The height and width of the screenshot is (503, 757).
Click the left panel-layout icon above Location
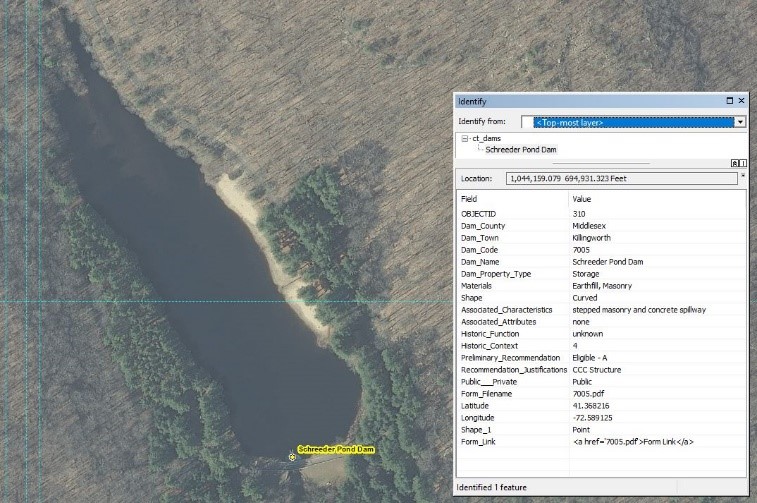pos(733,162)
